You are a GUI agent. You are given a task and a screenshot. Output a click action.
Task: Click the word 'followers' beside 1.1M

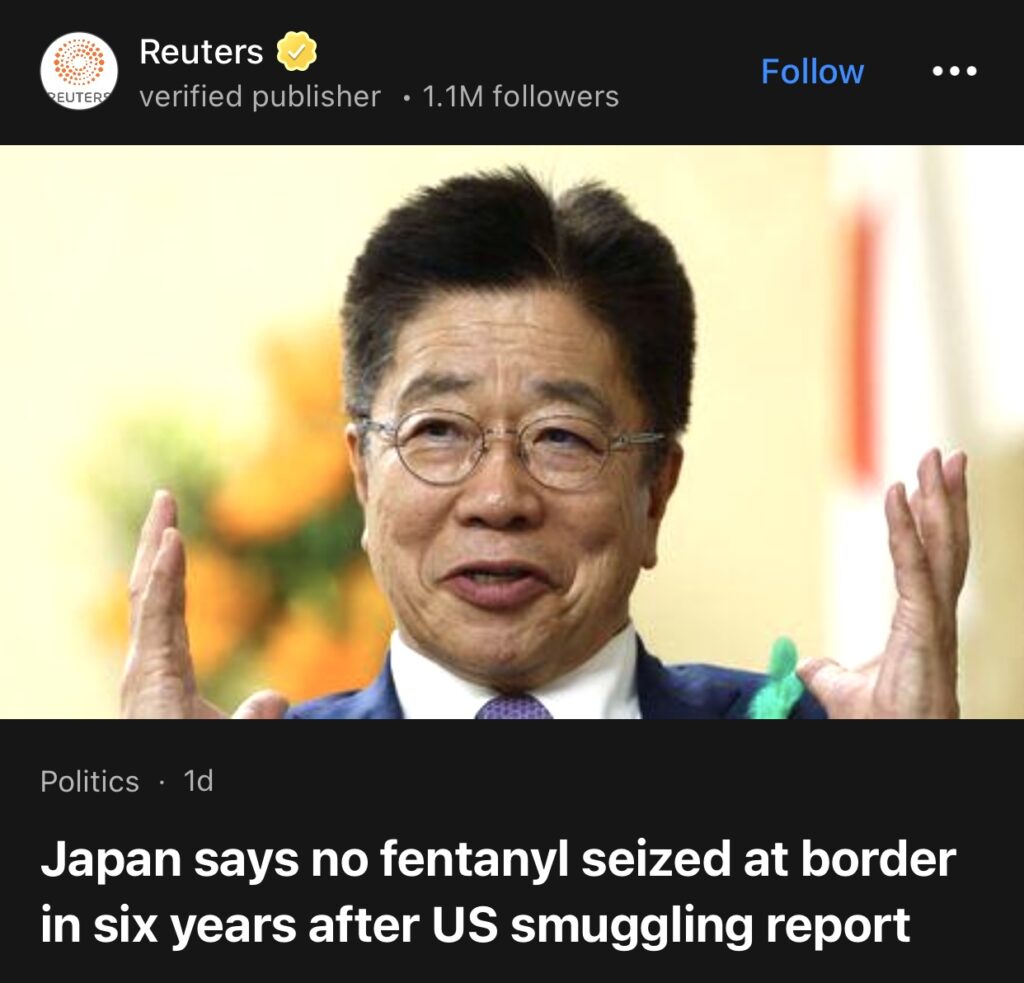(x=555, y=97)
